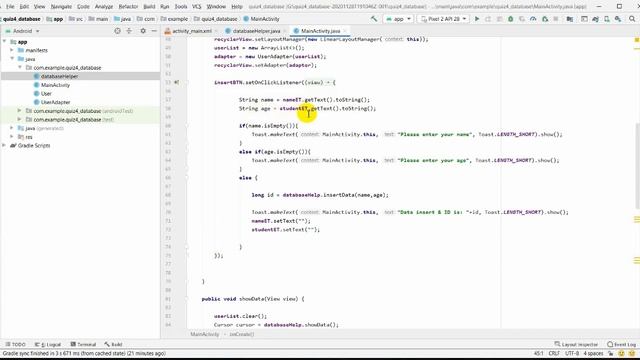Expand the com.example.quiz4_database test package

(20, 119)
